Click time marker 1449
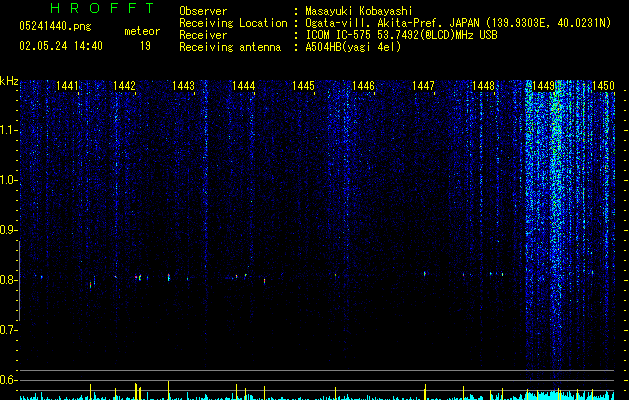 point(544,86)
